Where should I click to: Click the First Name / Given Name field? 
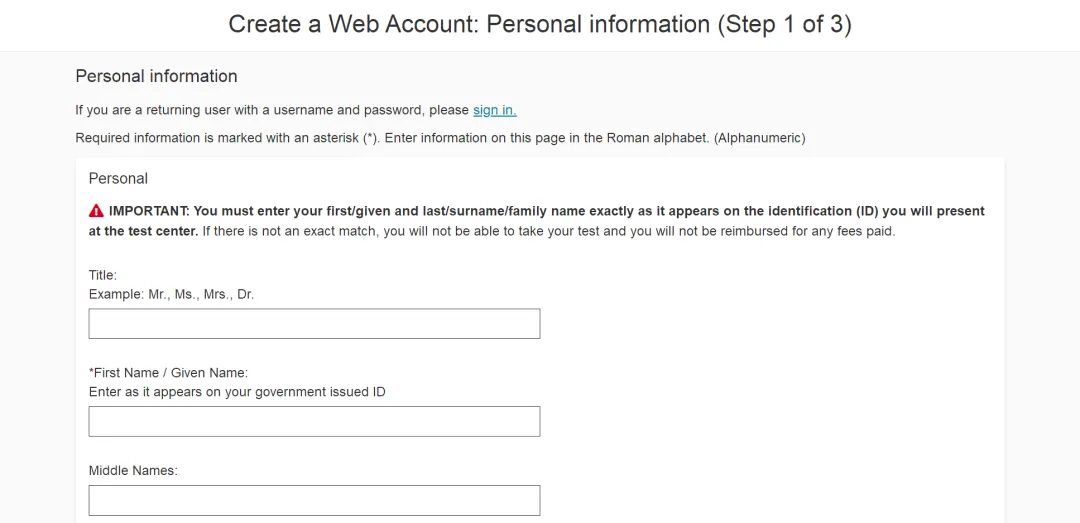(x=314, y=422)
